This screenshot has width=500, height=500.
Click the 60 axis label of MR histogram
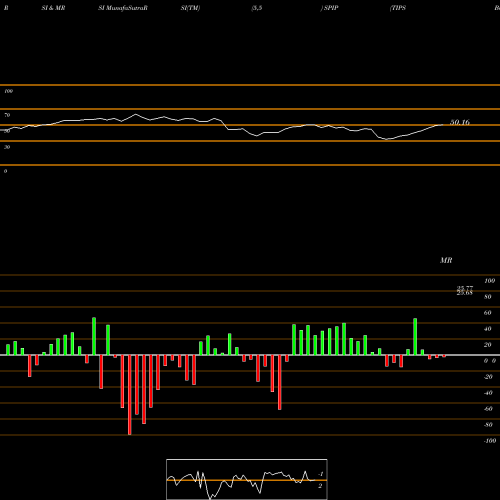coord(487,313)
